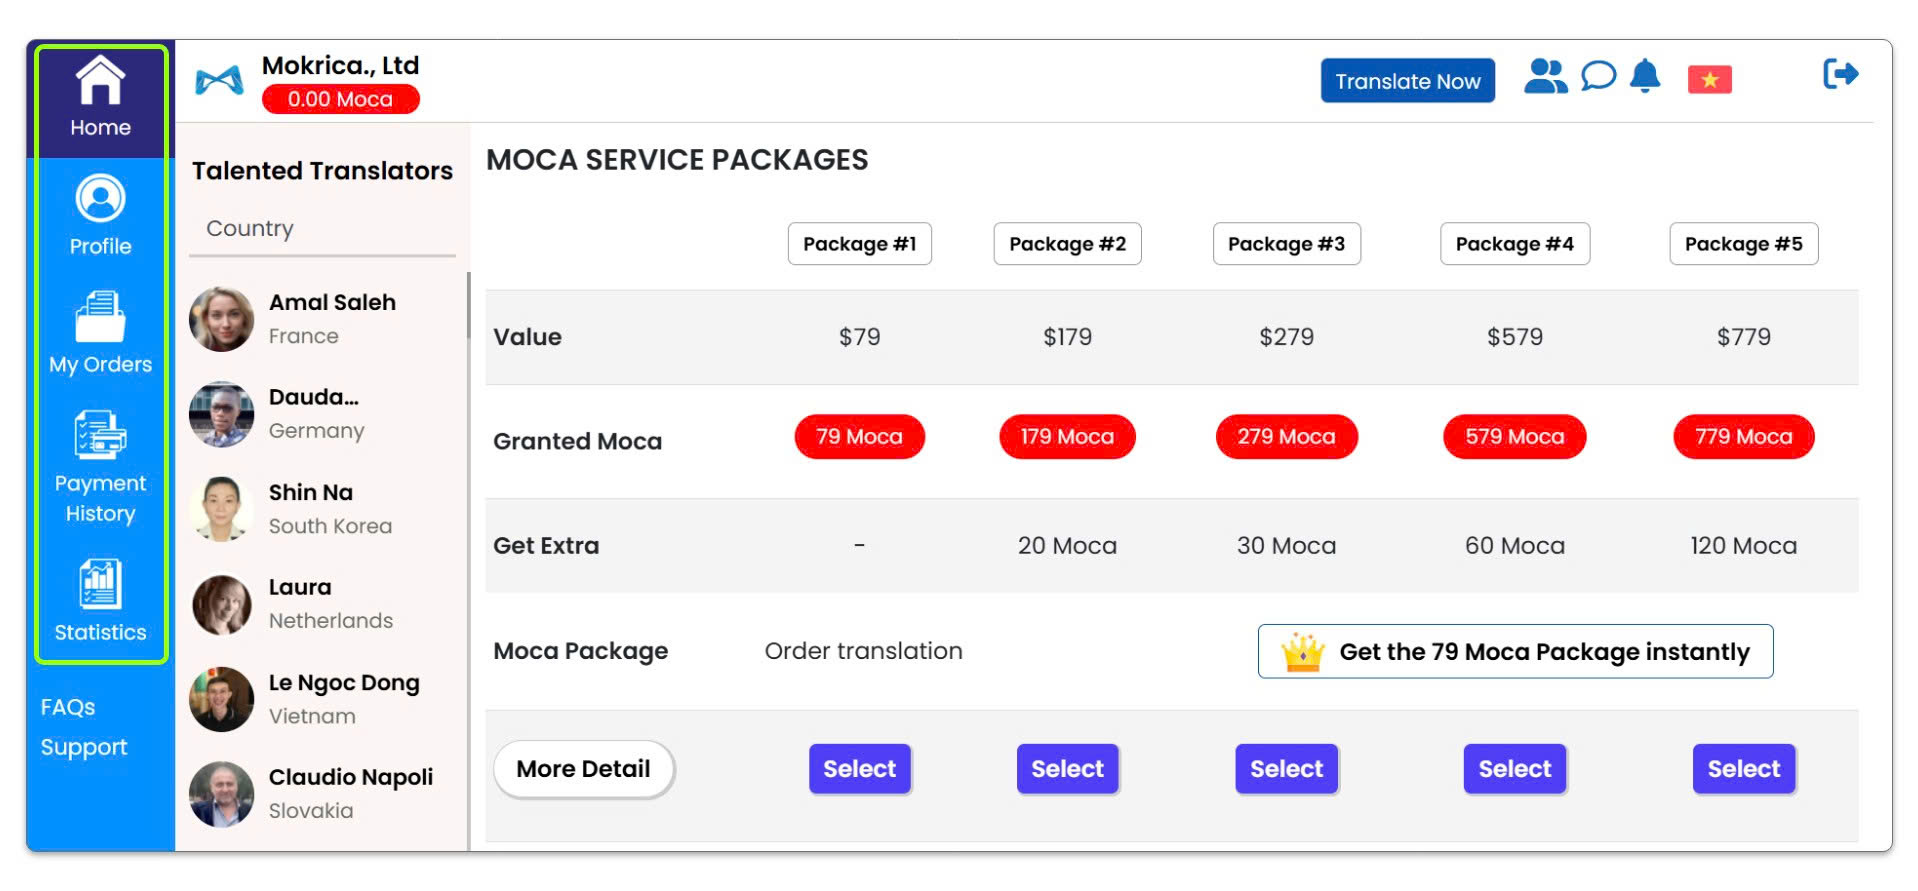Screen dimensions: 1918x891
Task: Click the More Detail button
Action: click(583, 769)
